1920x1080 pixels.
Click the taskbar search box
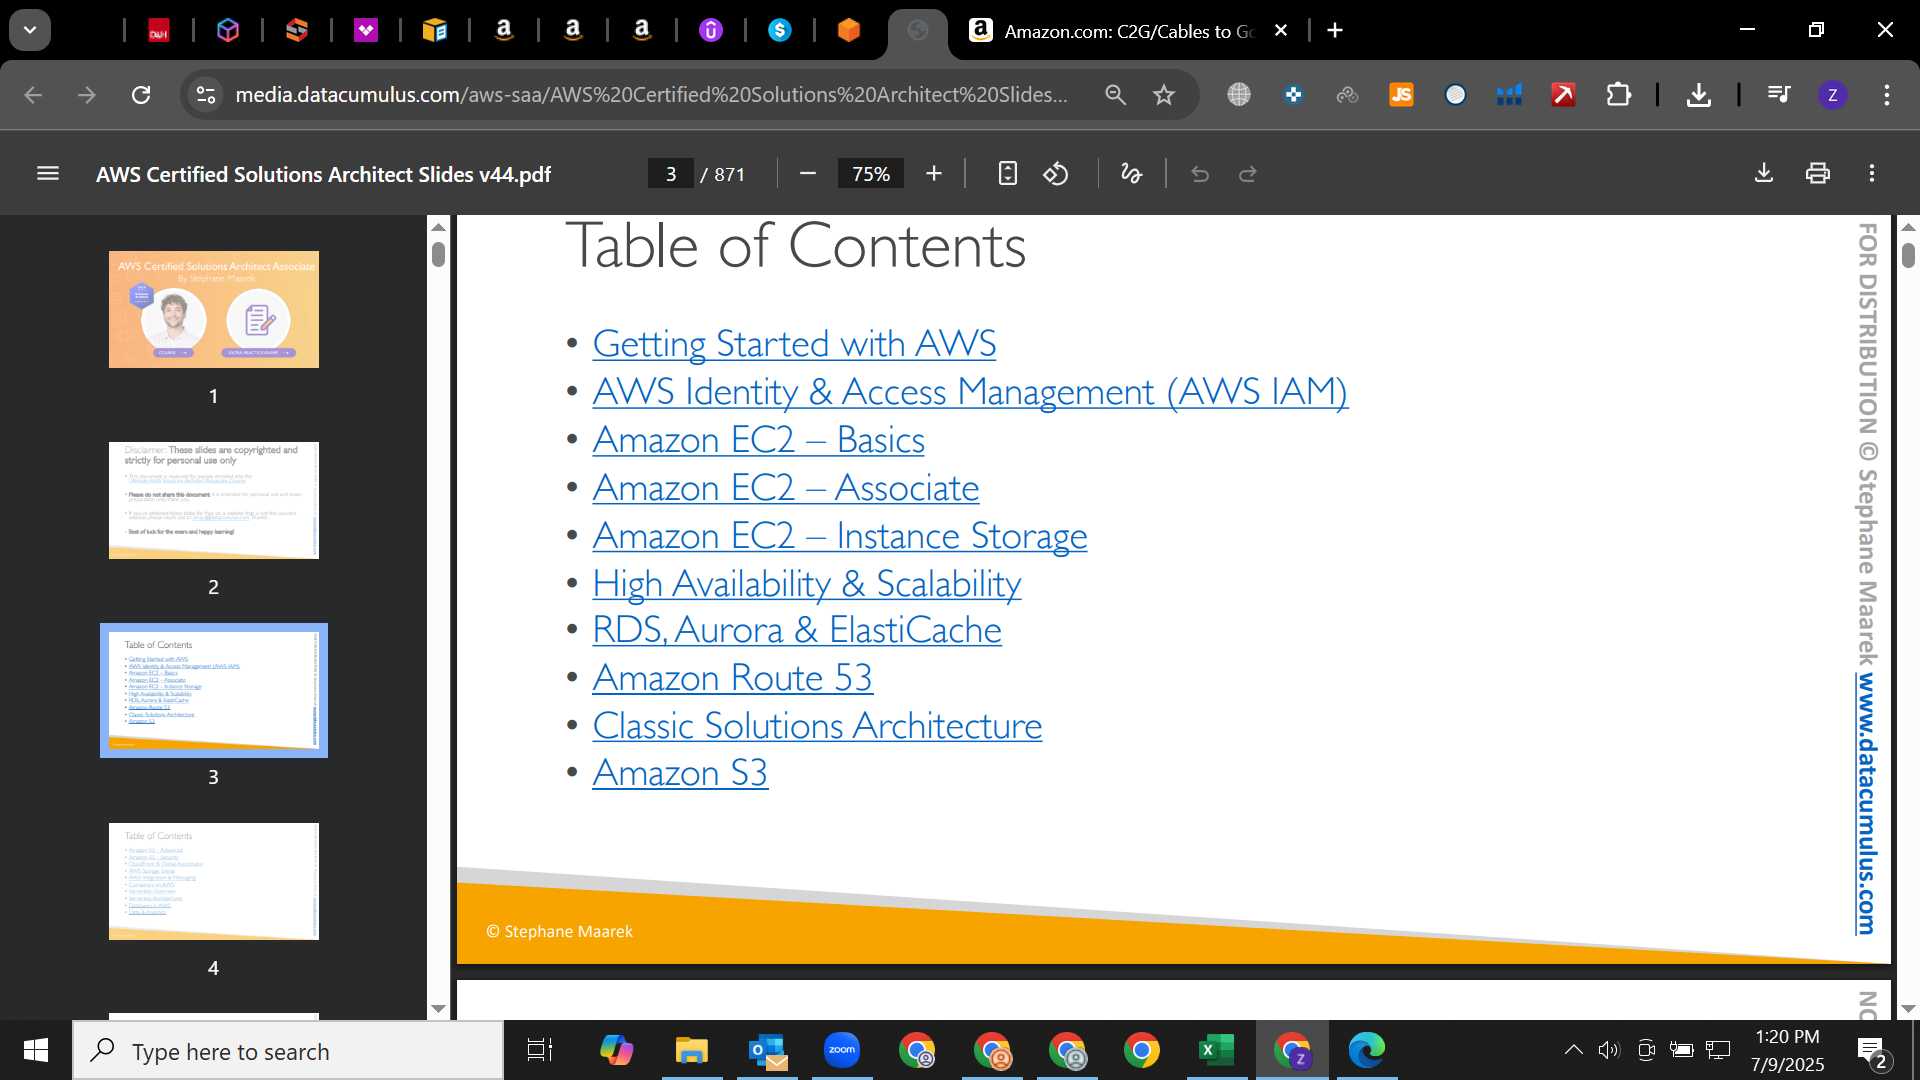click(288, 1051)
